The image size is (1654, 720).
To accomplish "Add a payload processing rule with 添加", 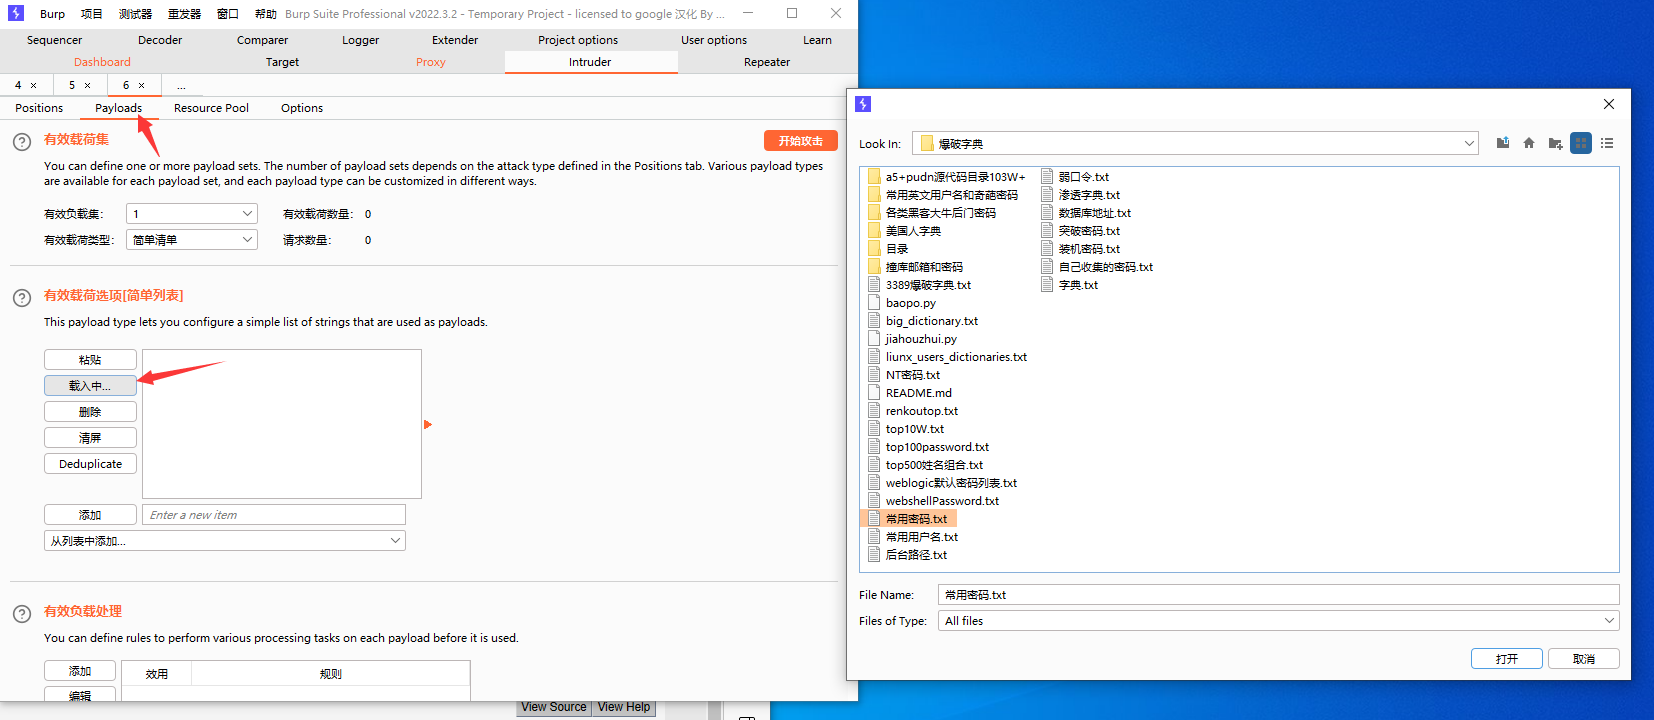I will 80,671.
